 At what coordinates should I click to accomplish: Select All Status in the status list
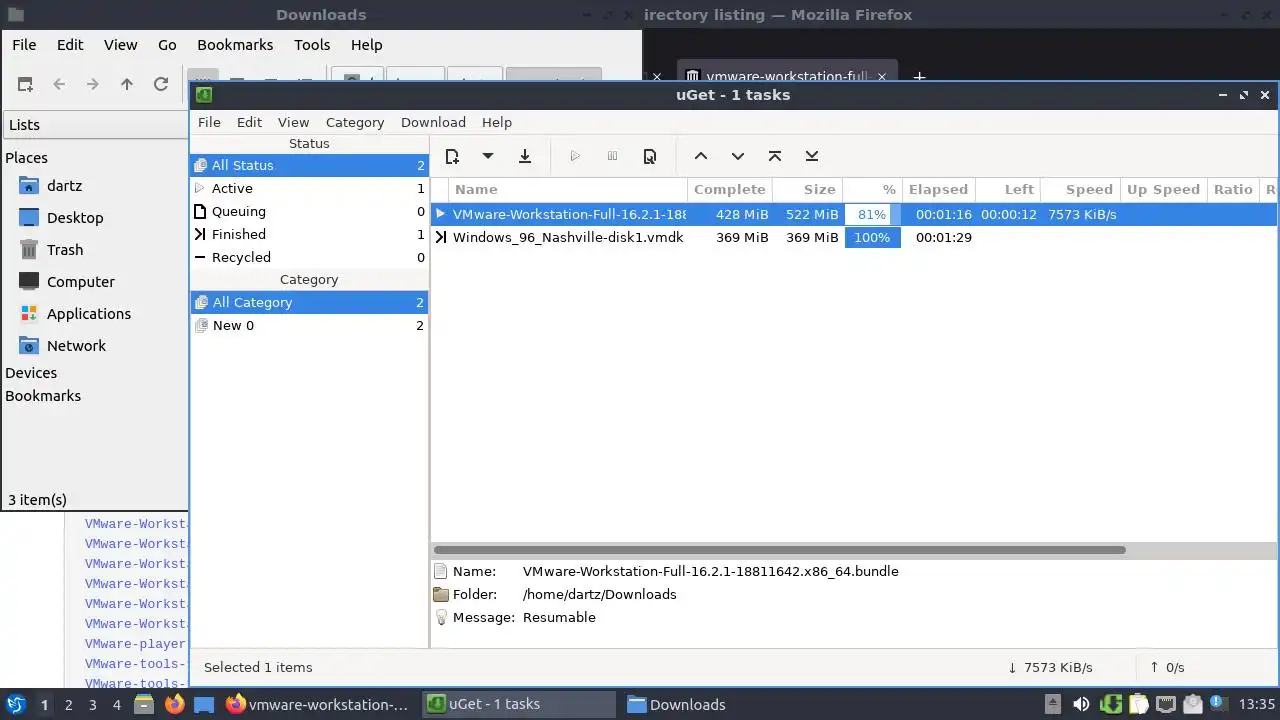309,165
